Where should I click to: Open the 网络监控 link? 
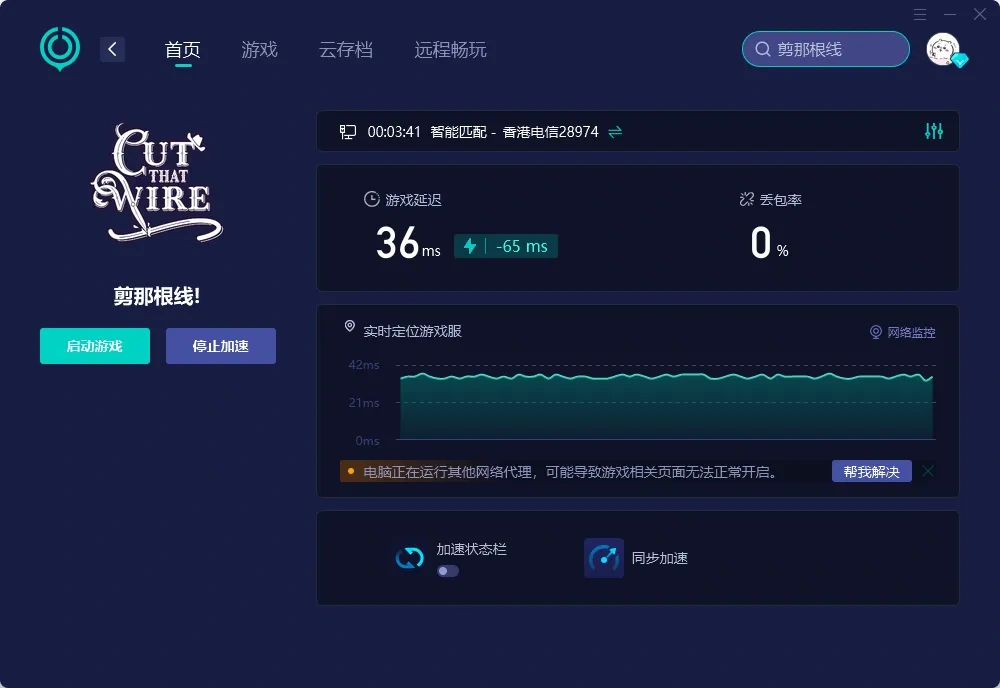point(902,332)
